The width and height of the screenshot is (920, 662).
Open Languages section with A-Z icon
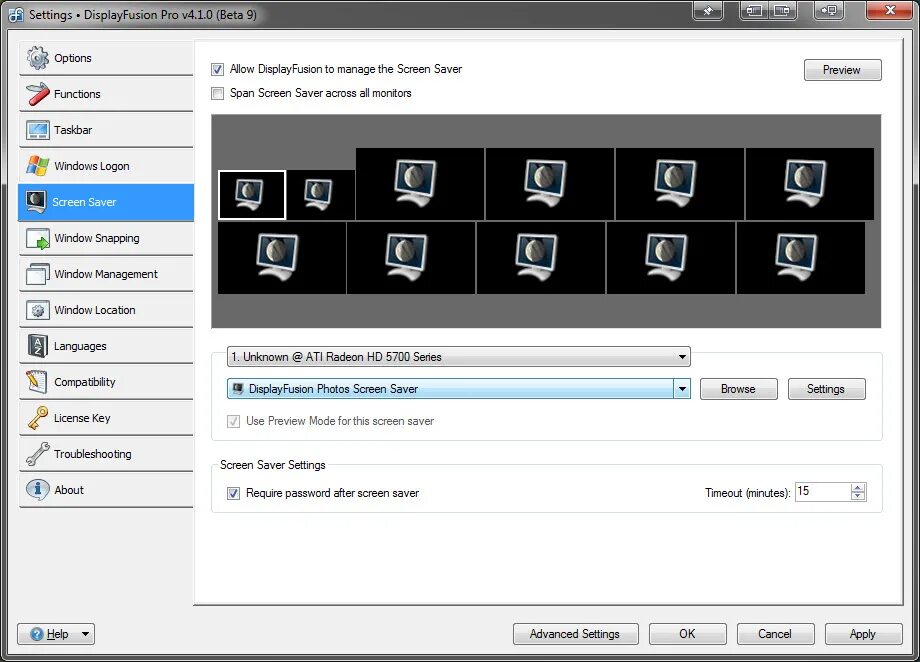click(106, 346)
